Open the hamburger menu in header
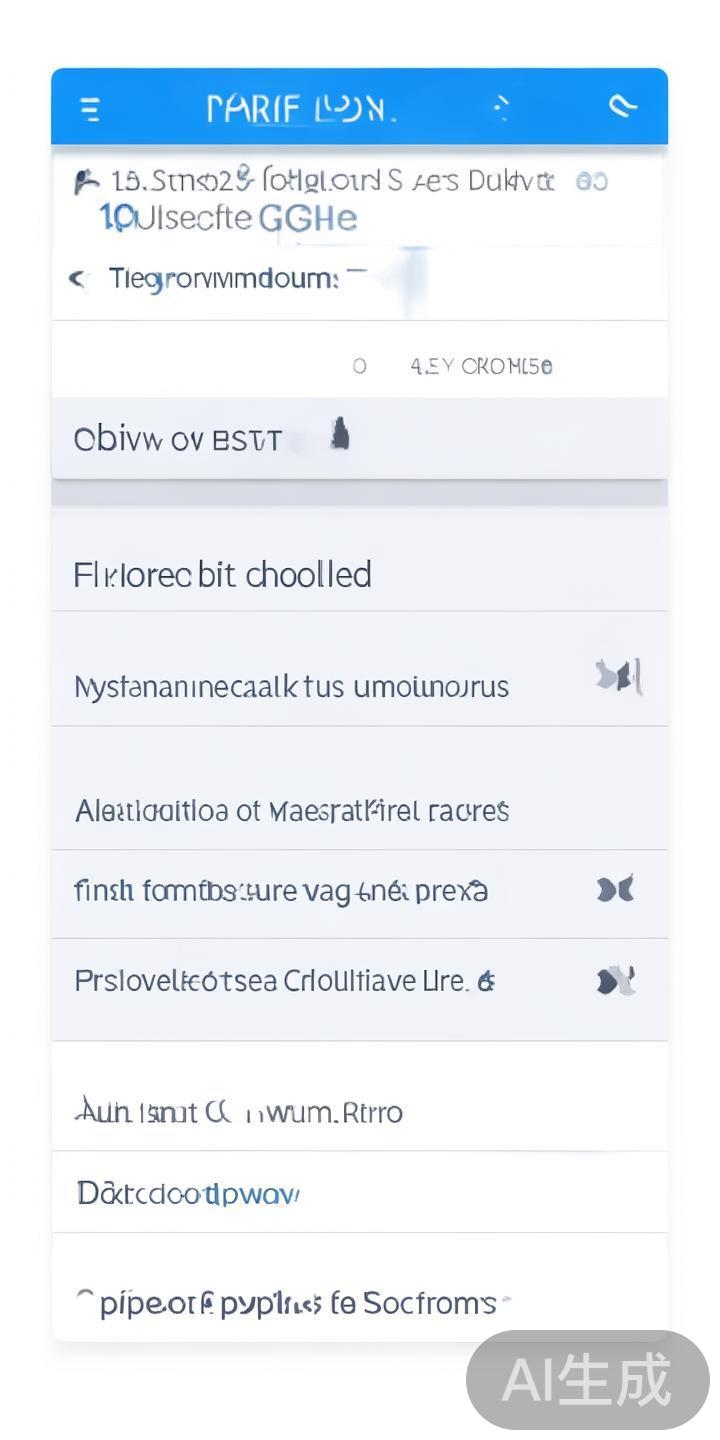This screenshot has height=1440, width=720. 90,108
